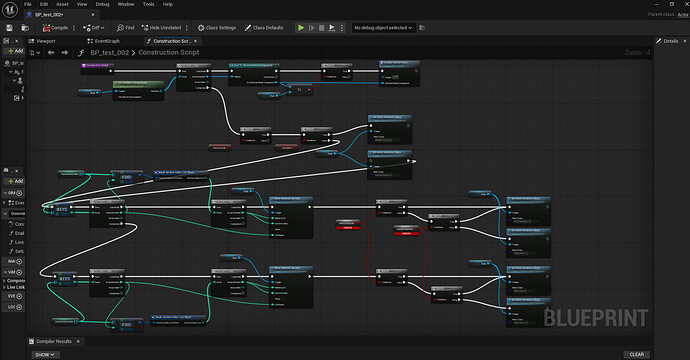The image size is (690, 360).
Task: Close the Details panel tab
Action: pyautogui.click(x=685, y=41)
